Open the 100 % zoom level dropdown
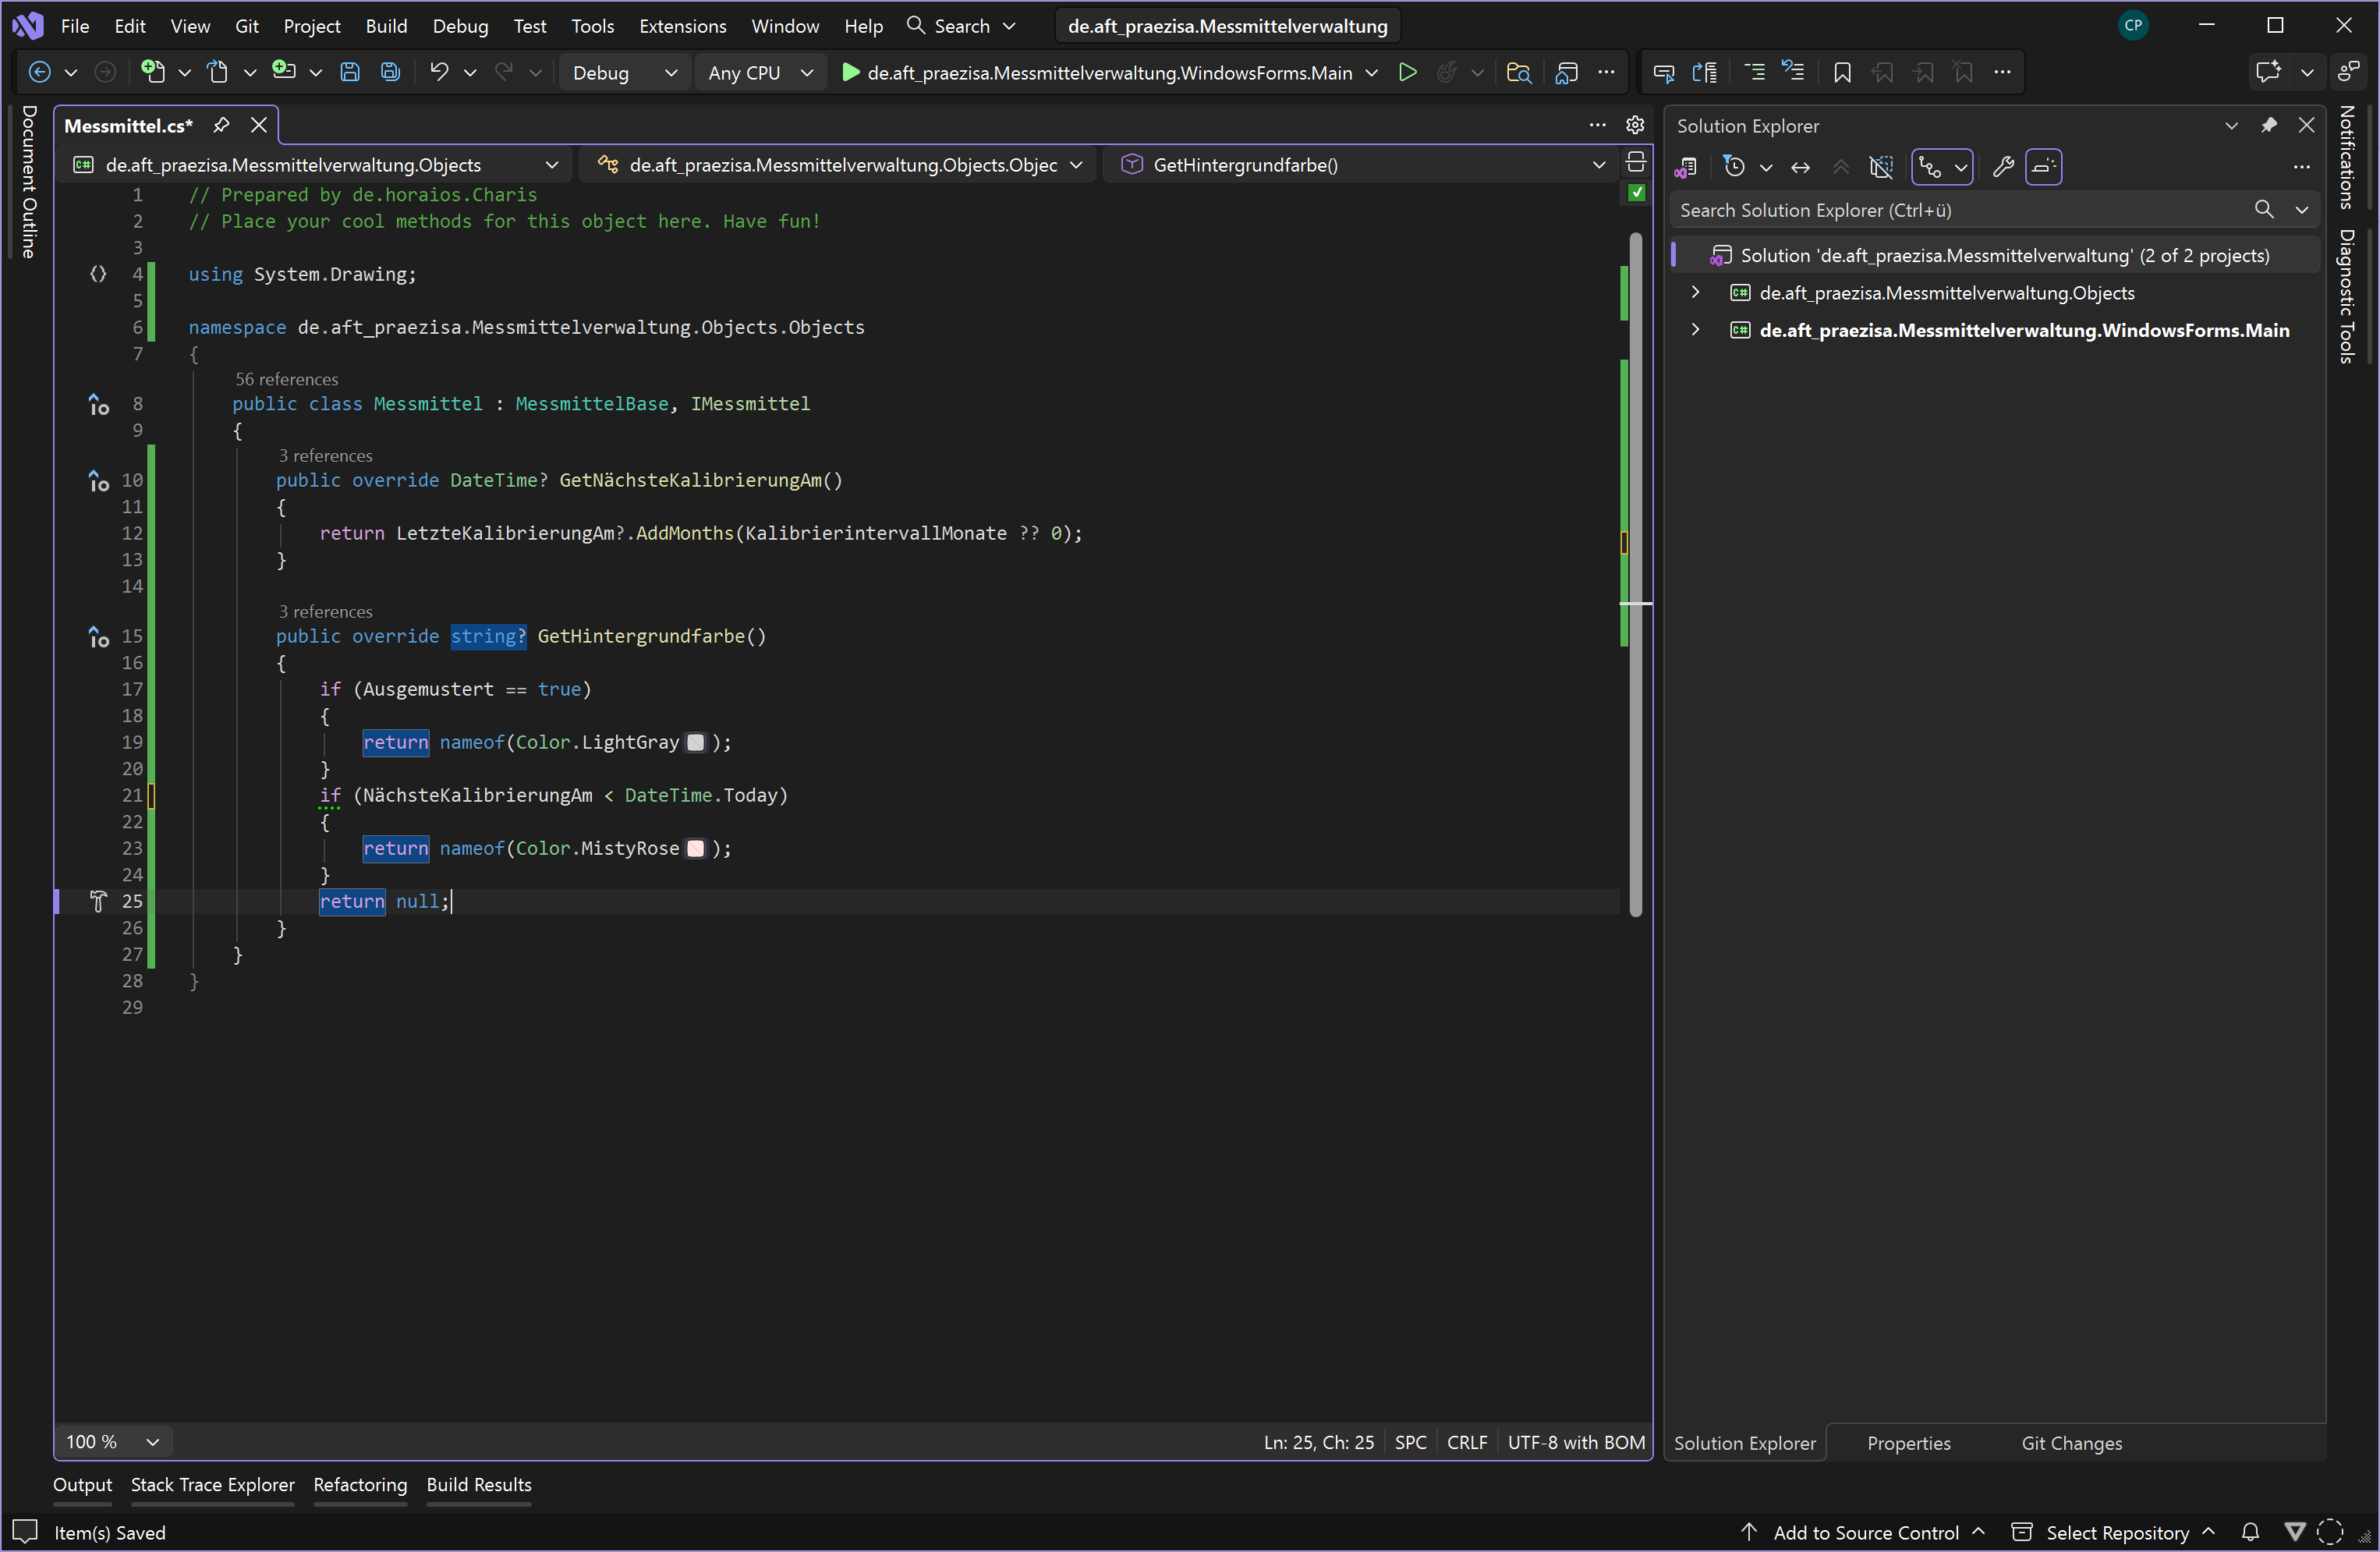 [112, 1441]
